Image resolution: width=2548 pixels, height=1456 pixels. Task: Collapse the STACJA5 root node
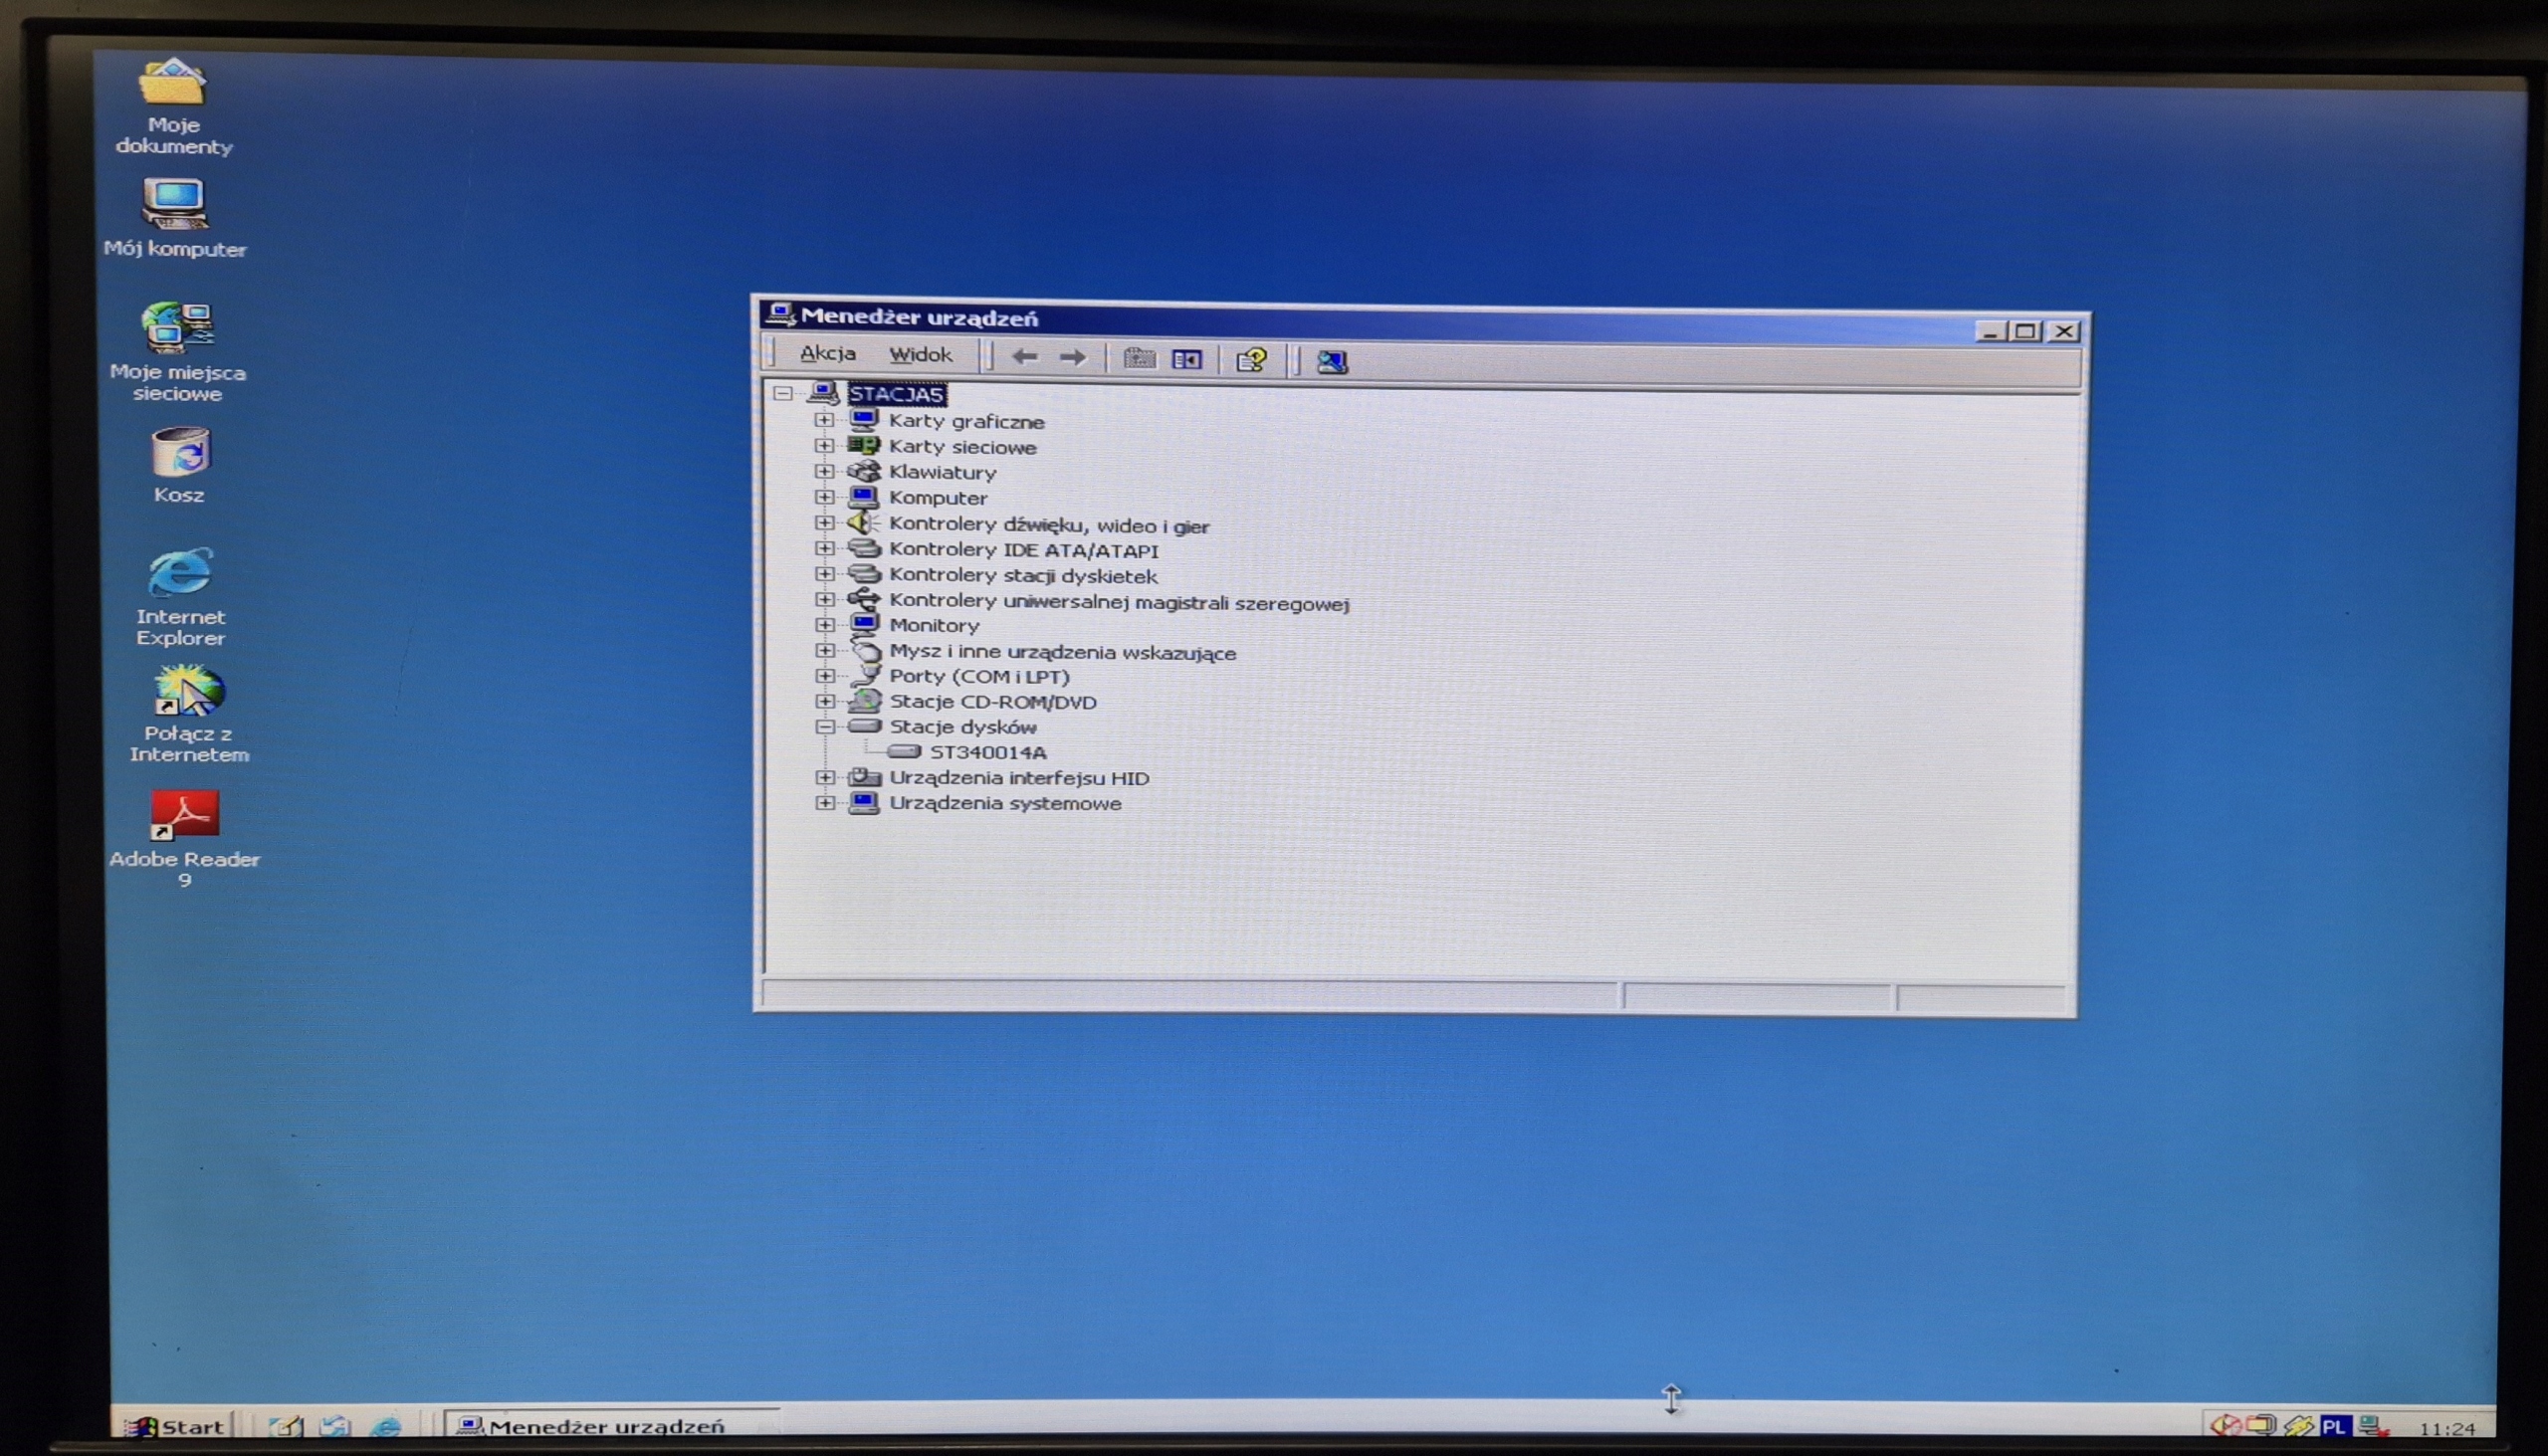[x=782, y=393]
